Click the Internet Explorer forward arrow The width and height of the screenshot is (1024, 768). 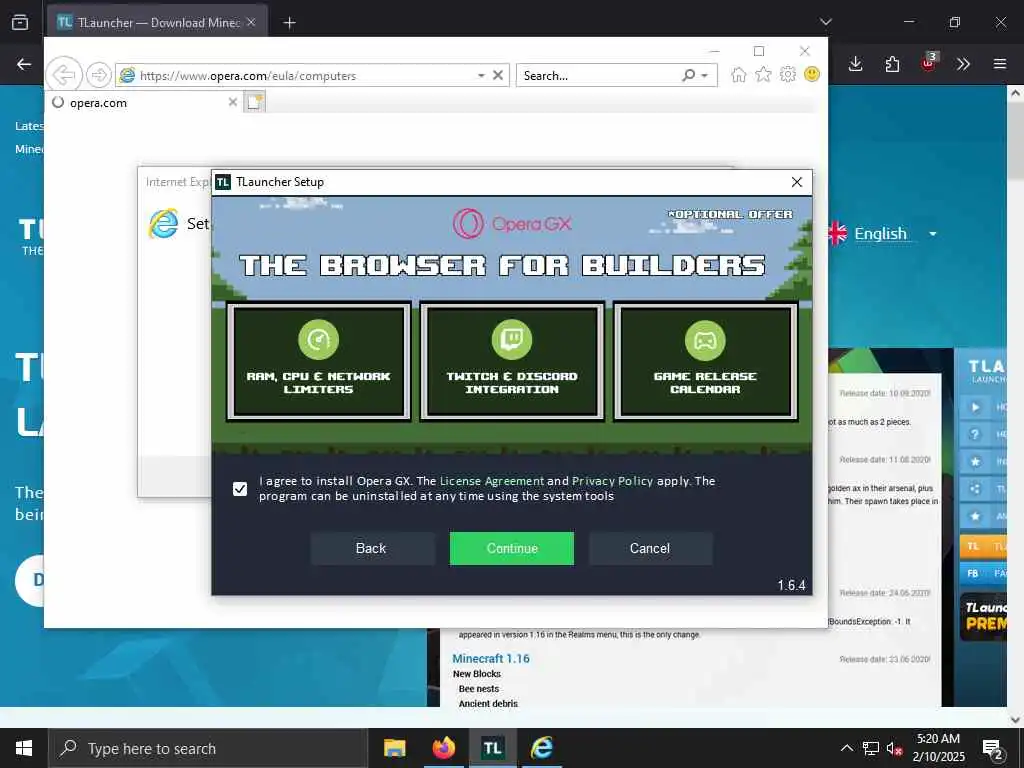pyautogui.click(x=99, y=75)
